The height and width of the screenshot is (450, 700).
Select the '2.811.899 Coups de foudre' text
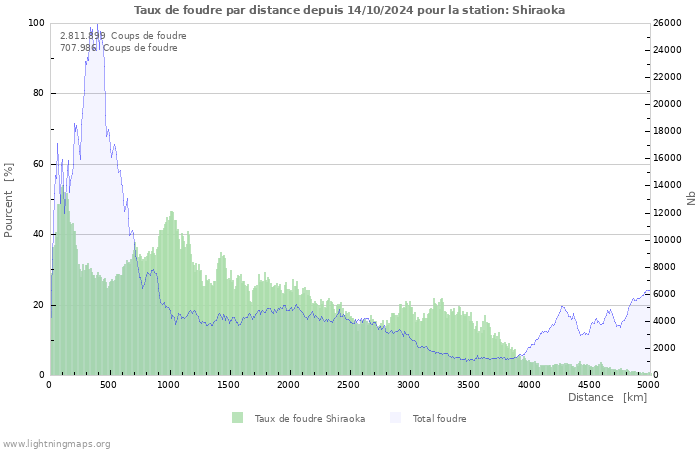point(123,35)
